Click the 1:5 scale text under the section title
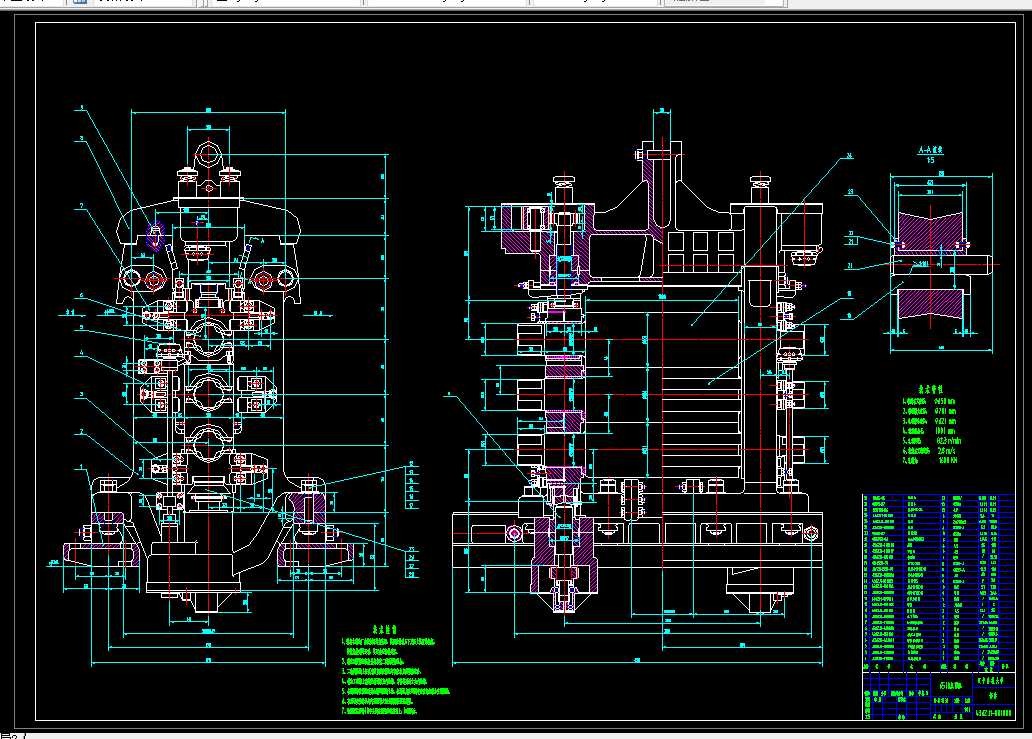This screenshot has height=739, width=1032. [x=931, y=160]
